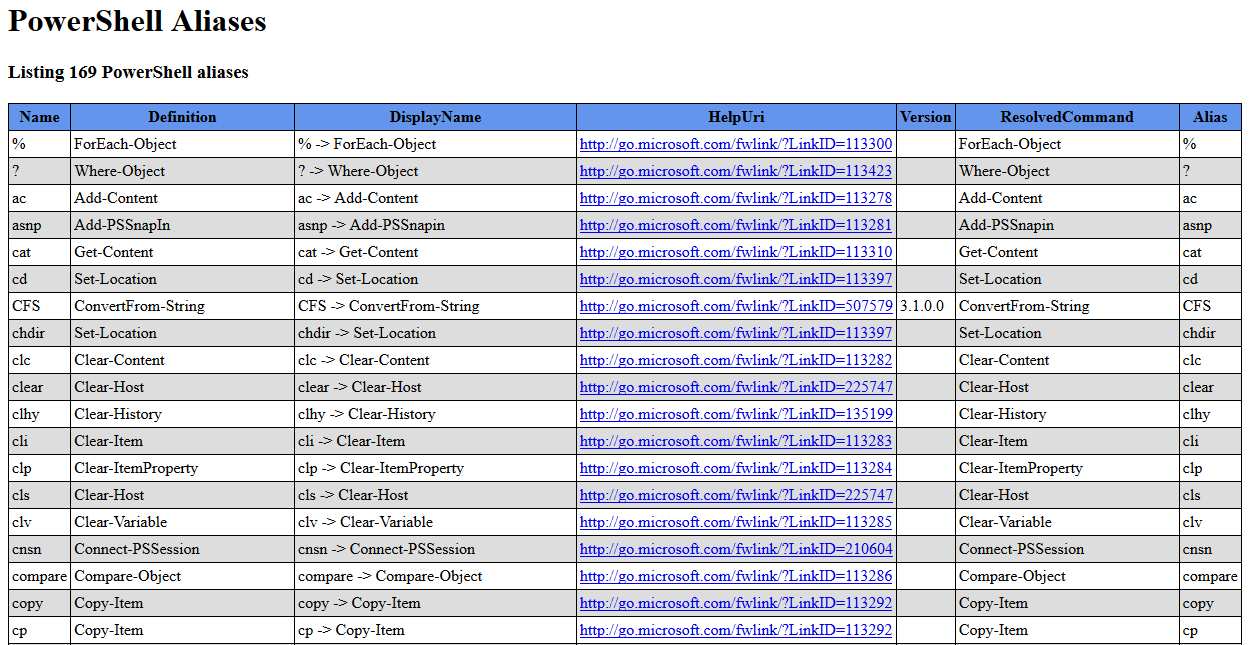Open help link ending in LinkID=113285
The image size is (1251, 645).
click(736, 522)
